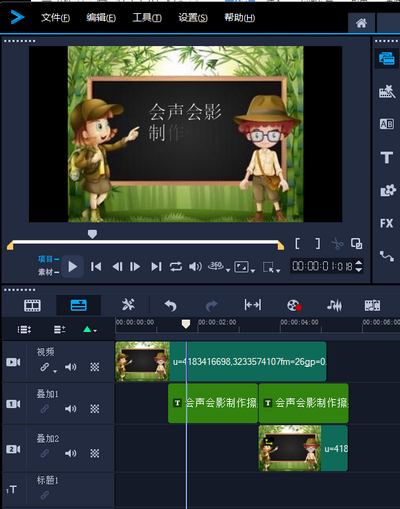Toggle ripple lock on 叠加1 track
The height and width of the screenshot is (509, 400).
pos(45,409)
